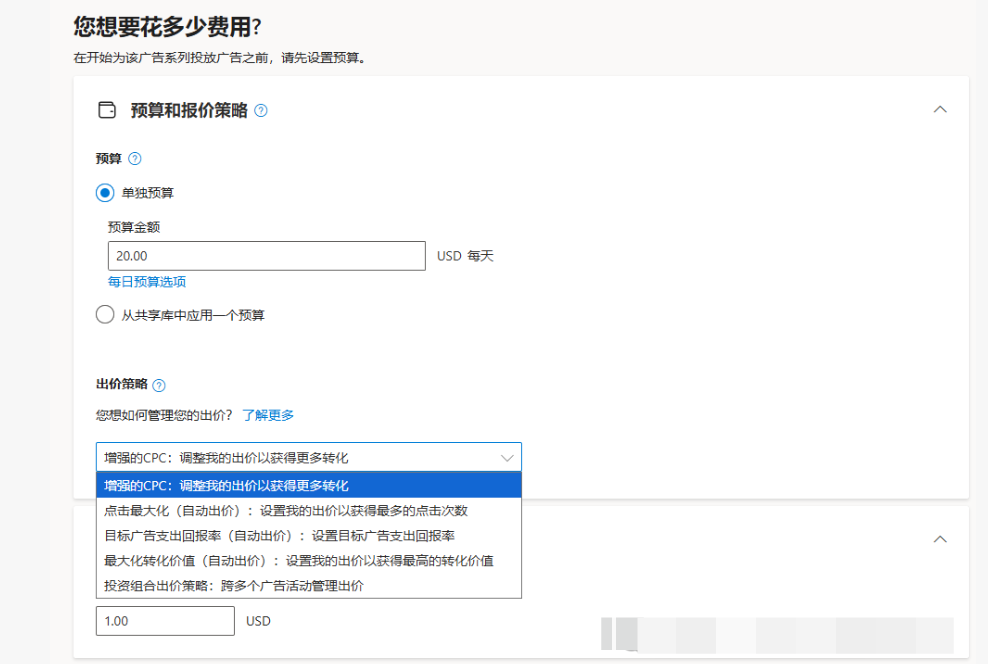This screenshot has width=988, height=664.
Task: Click the dropdown arrow on the bid strategy box
Action: 507,456
